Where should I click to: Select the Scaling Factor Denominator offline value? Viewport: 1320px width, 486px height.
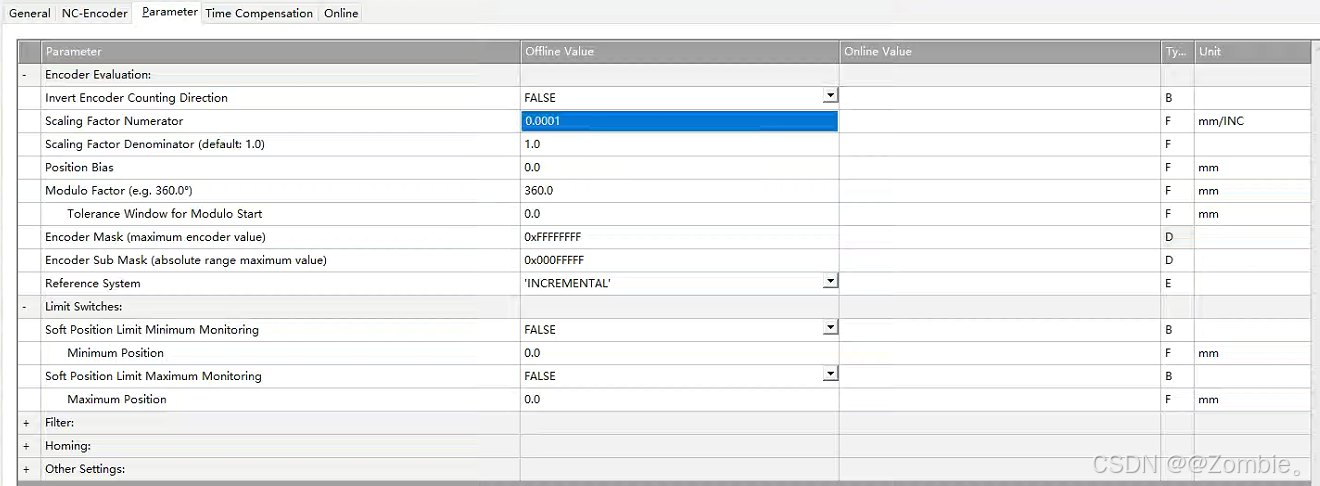[x=679, y=144]
